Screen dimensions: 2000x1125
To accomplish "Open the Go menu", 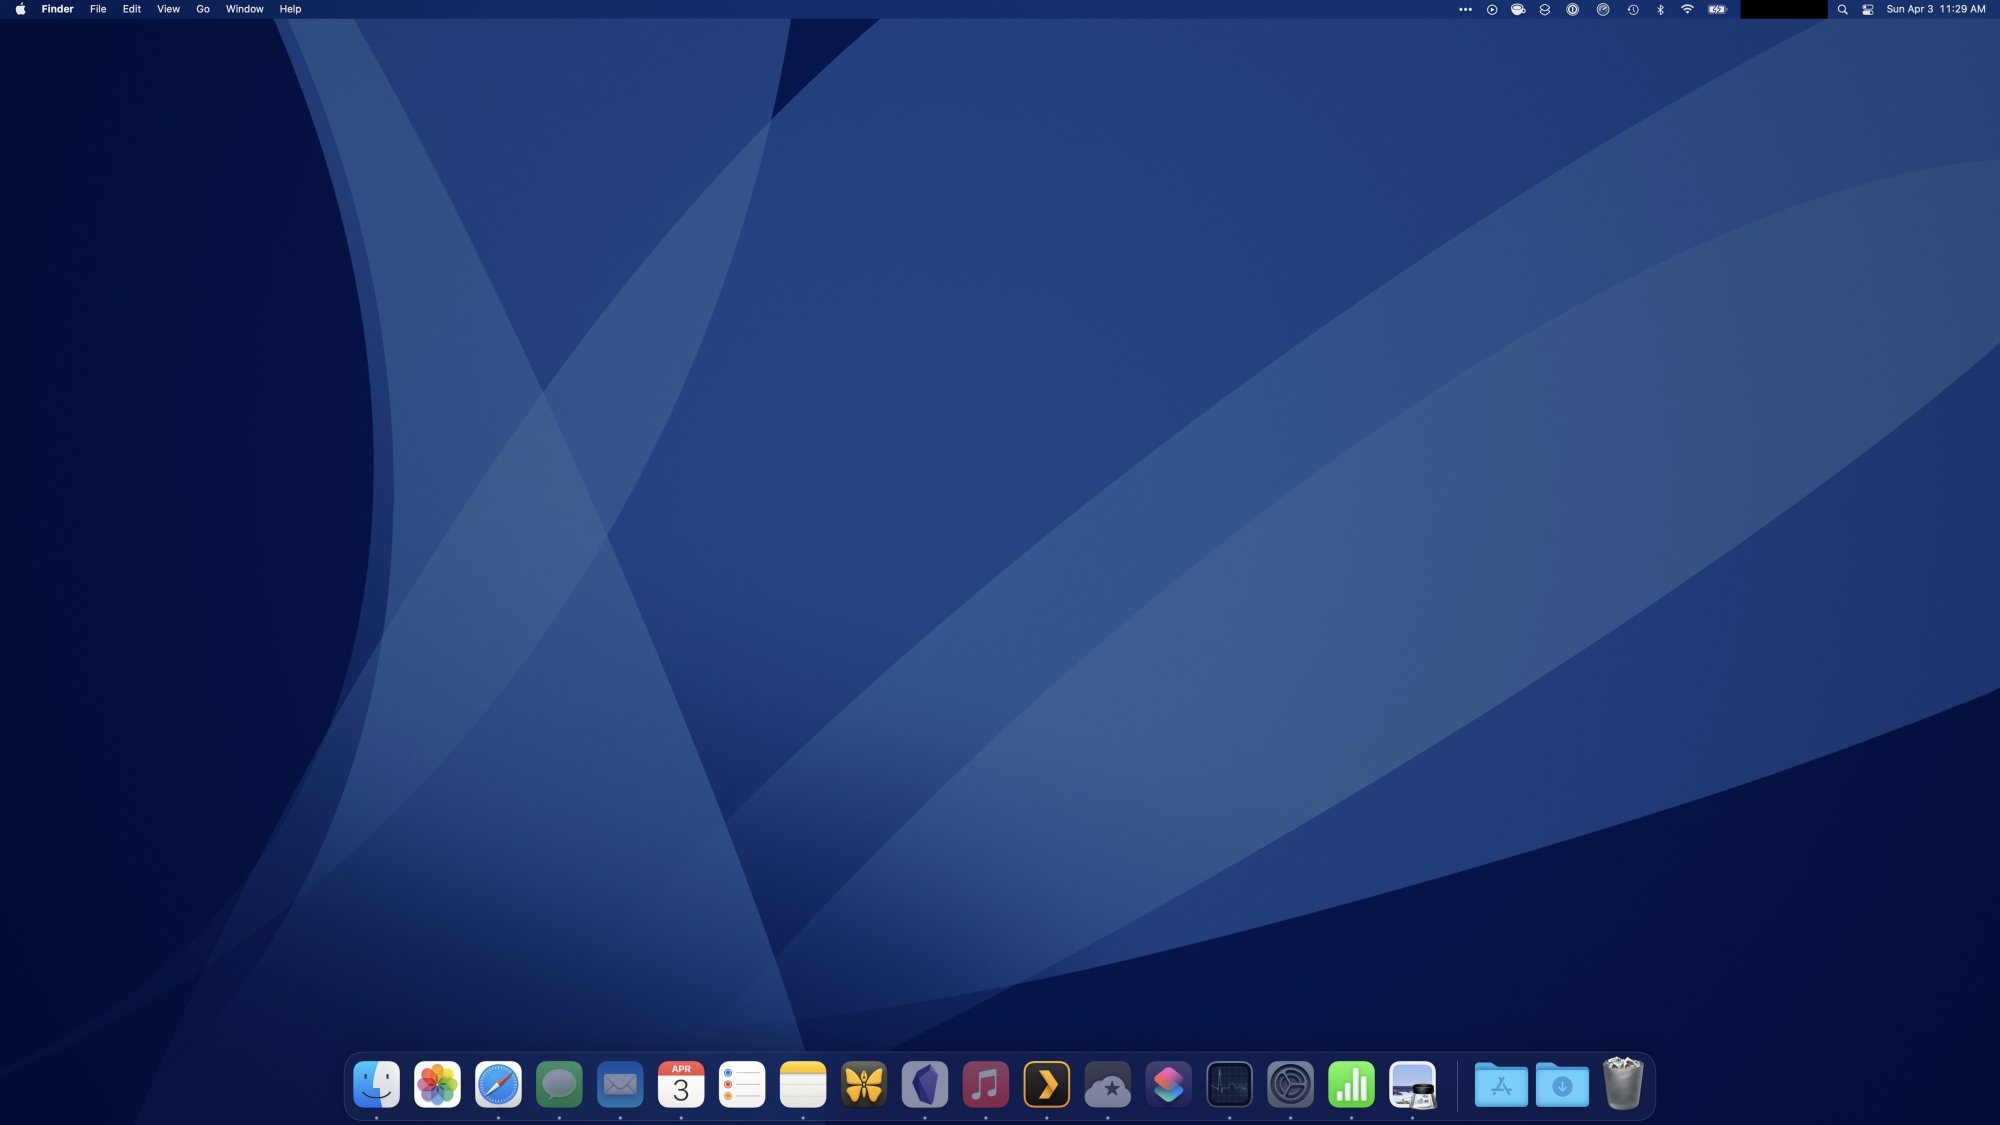I will 203,9.
